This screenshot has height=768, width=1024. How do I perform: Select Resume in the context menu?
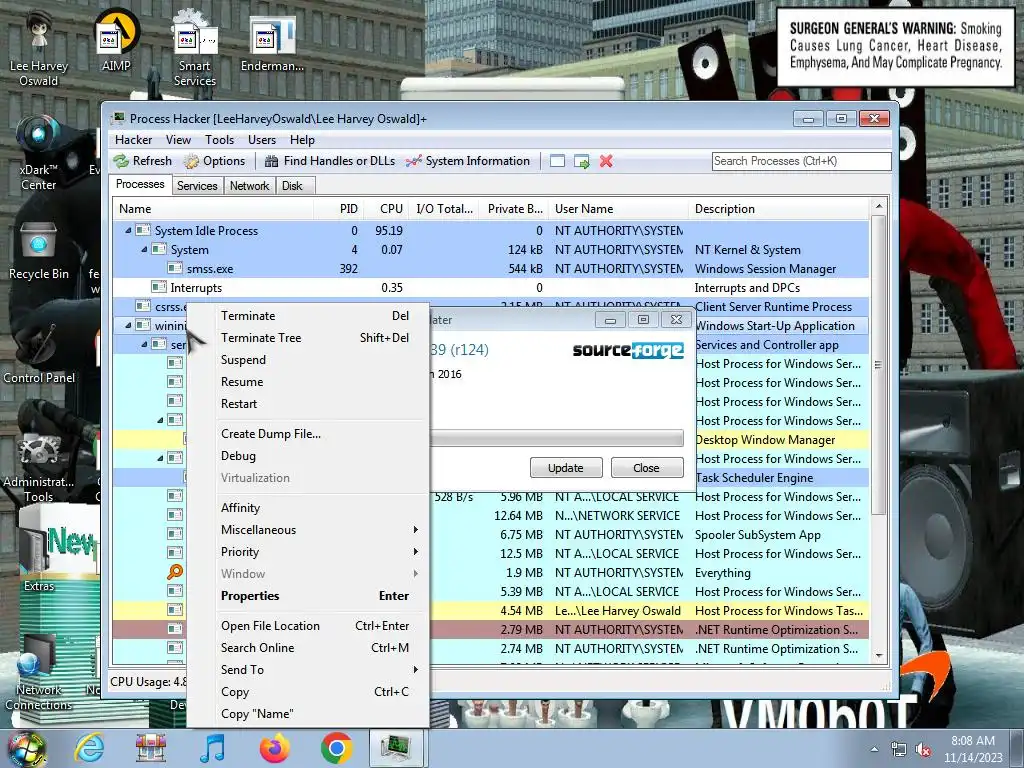(319, 382)
